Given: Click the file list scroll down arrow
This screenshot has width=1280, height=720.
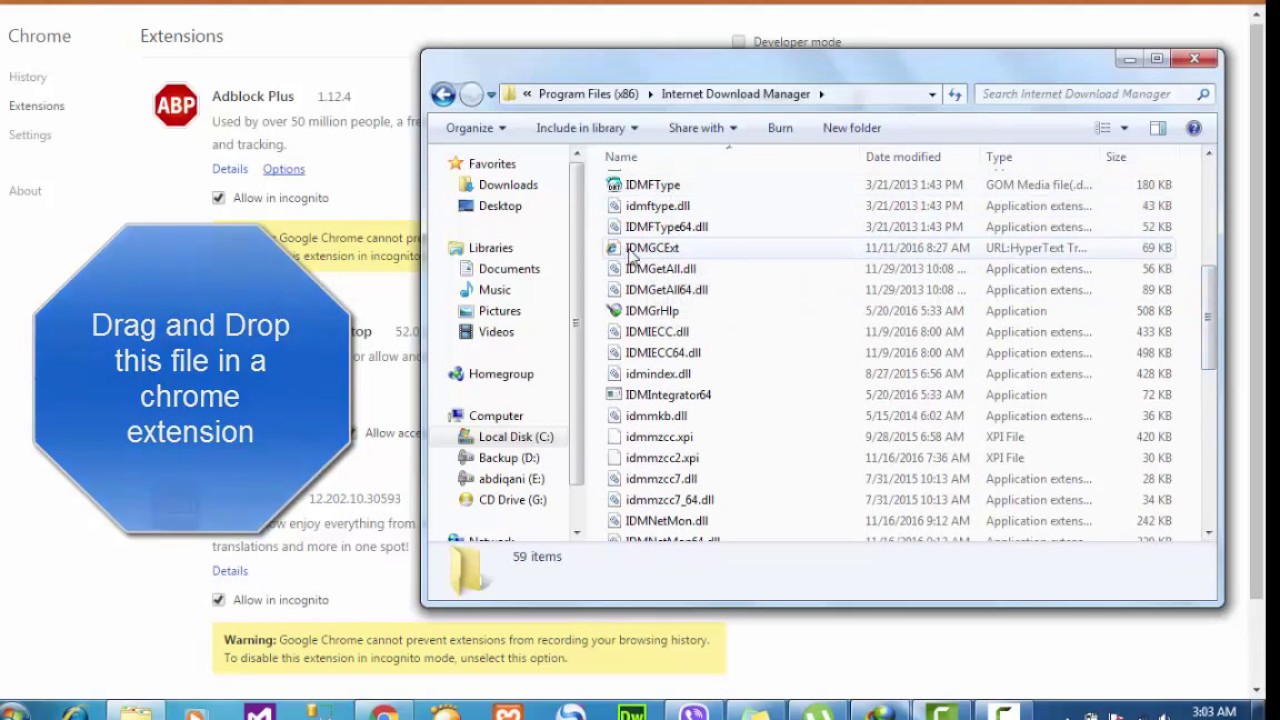Looking at the screenshot, I should (x=1208, y=533).
